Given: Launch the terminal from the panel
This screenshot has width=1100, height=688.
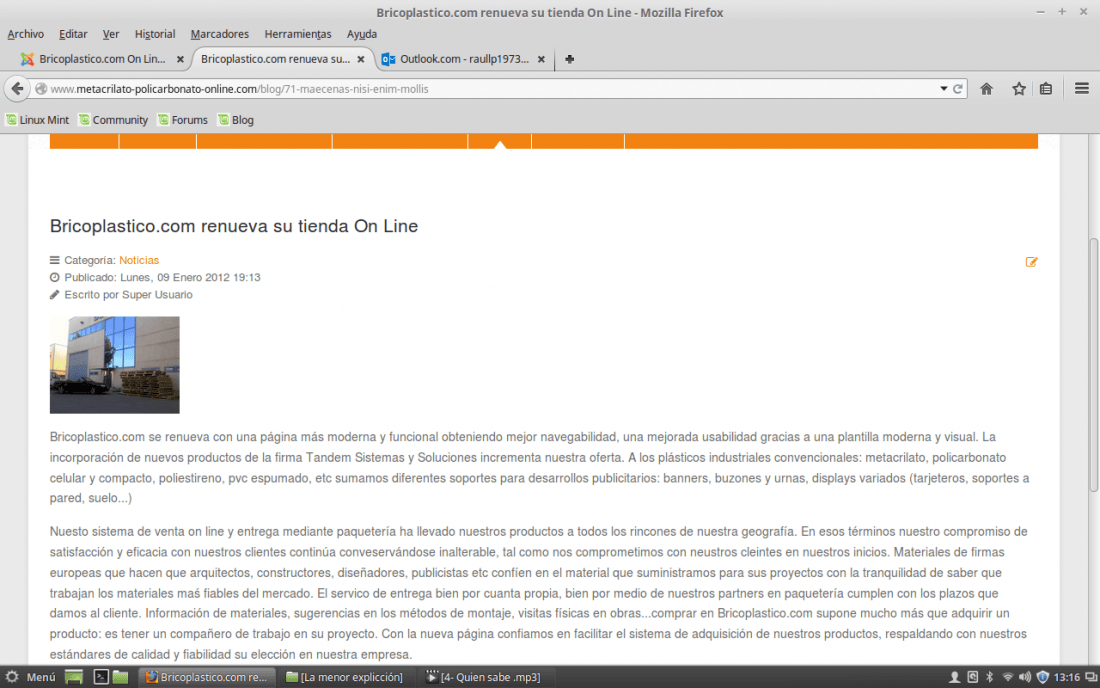Looking at the screenshot, I should pos(101,677).
